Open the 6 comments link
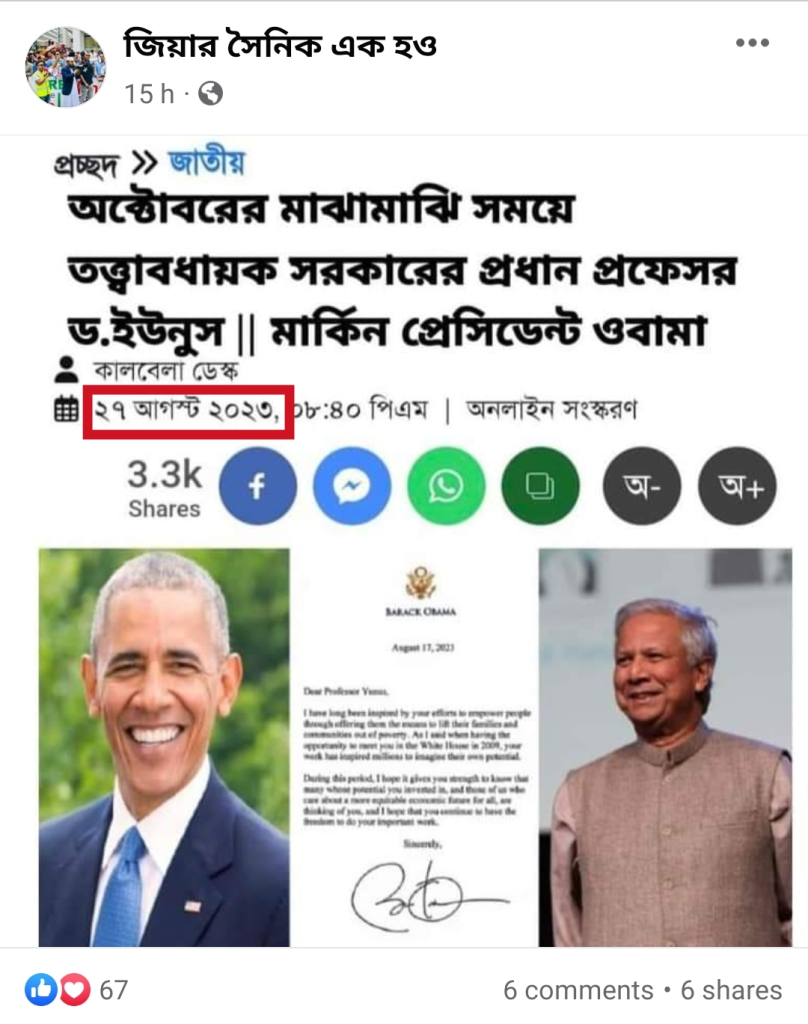808x1024 pixels. point(578,990)
